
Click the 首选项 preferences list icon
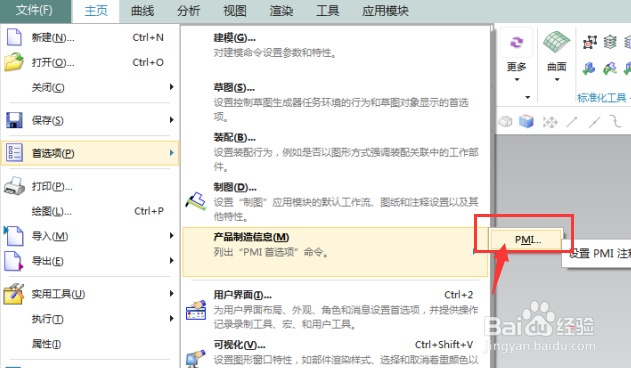click(x=14, y=153)
